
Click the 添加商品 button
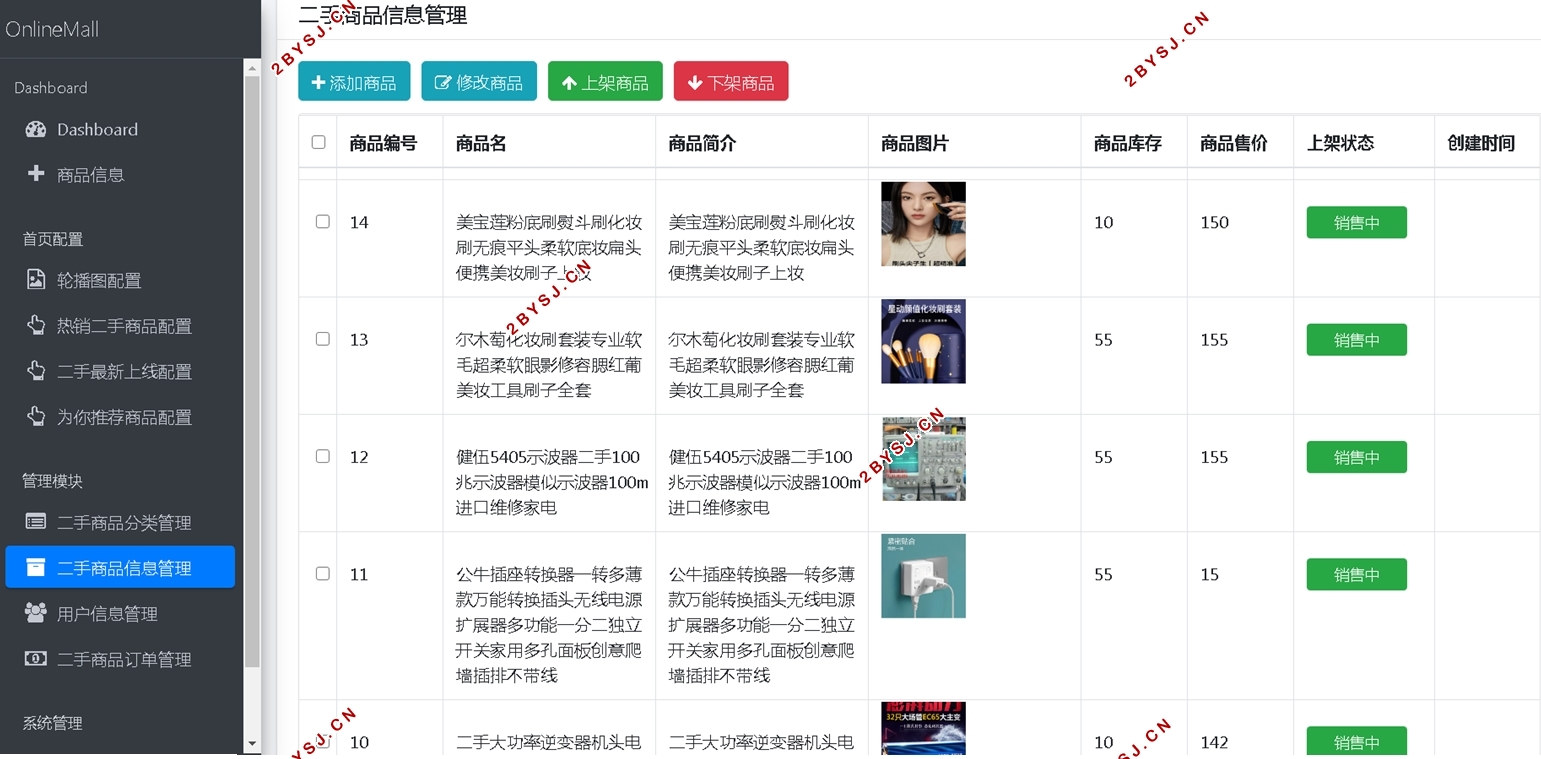354,82
